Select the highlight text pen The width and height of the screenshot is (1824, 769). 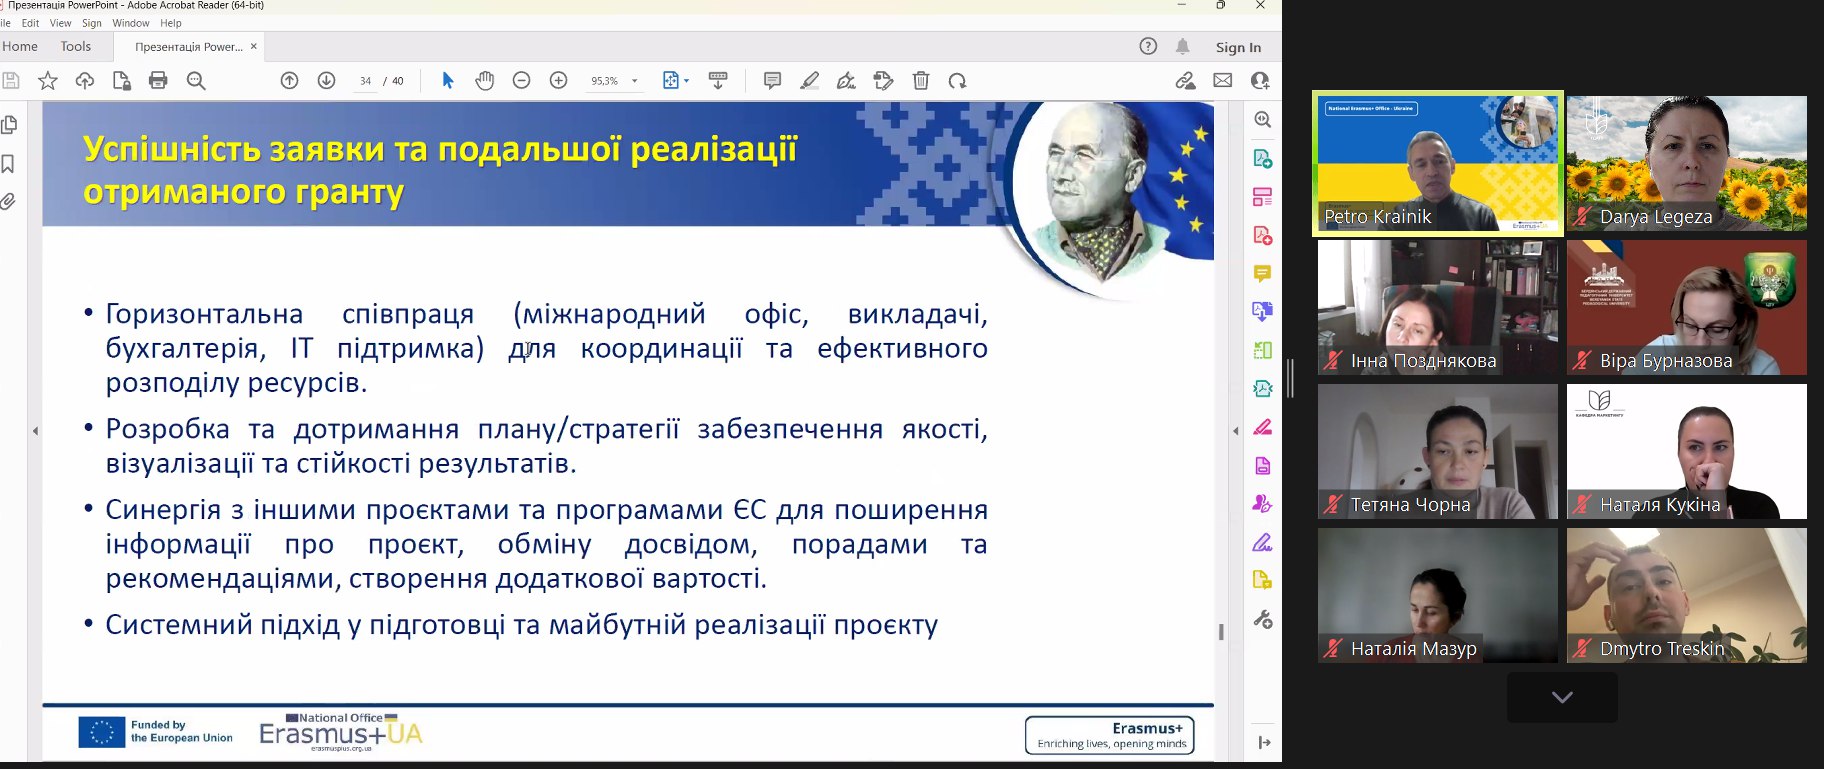click(x=810, y=81)
